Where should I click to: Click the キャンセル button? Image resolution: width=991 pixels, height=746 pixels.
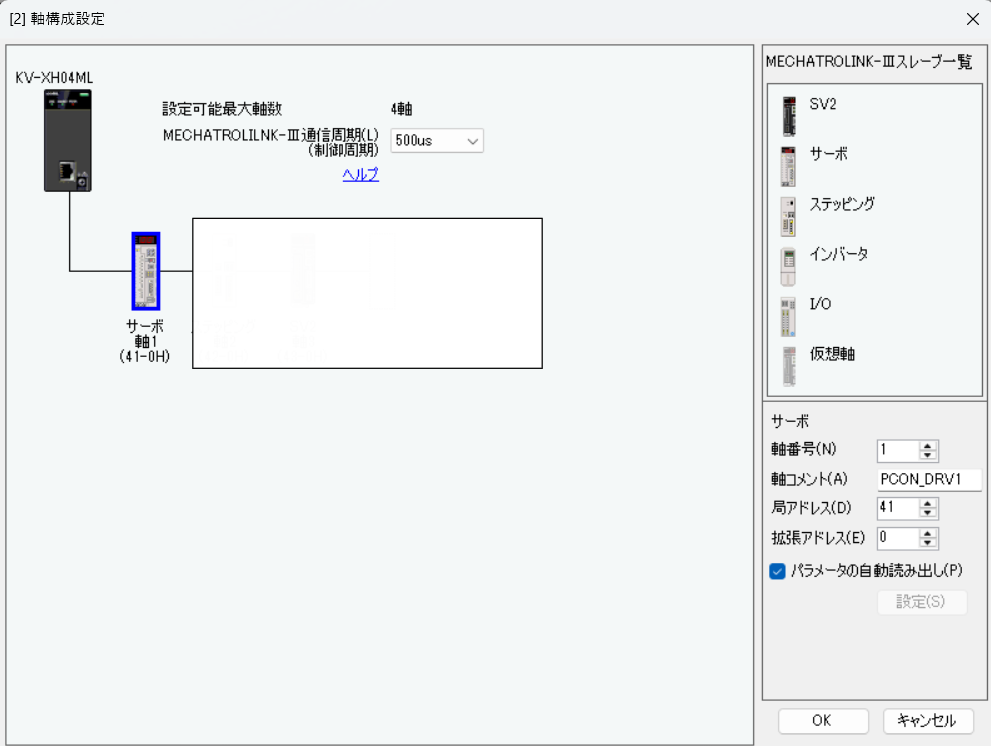tap(927, 721)
